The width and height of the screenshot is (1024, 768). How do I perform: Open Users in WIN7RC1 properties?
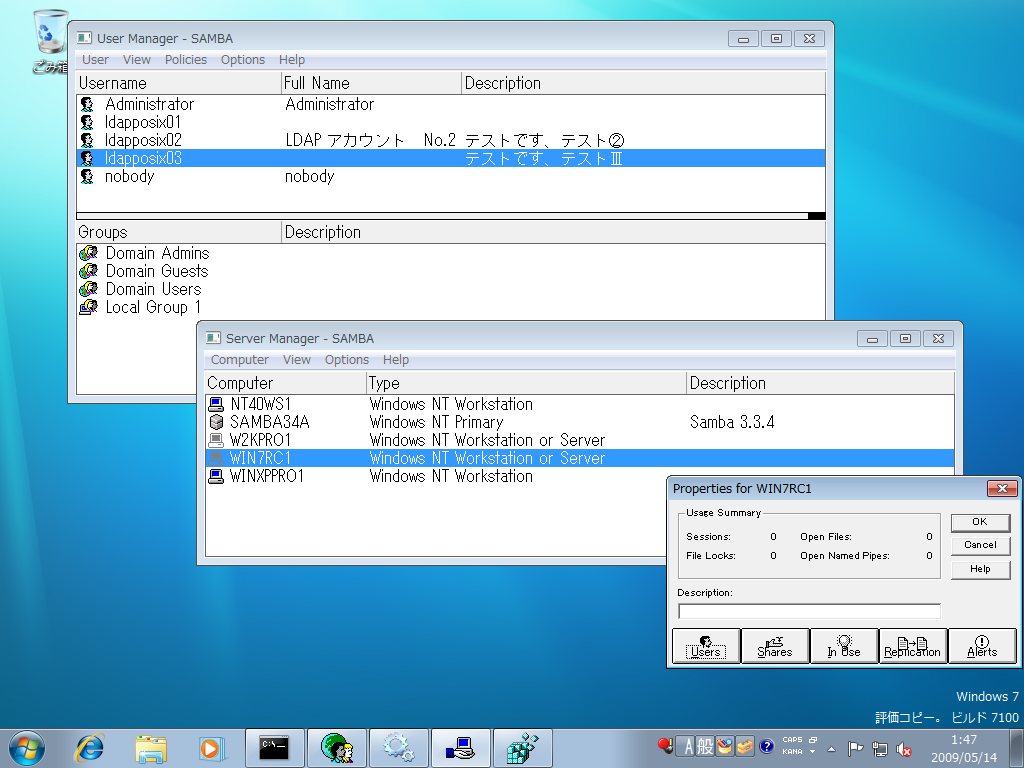706,646
